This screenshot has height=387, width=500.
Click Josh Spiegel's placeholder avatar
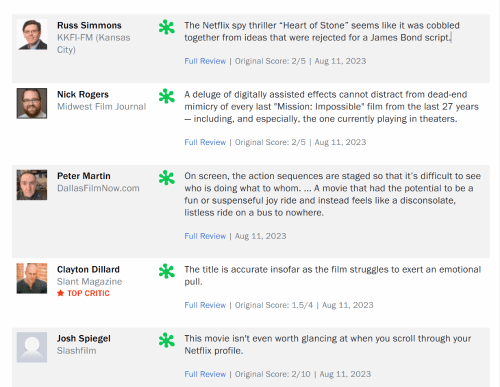(x=32, y=347)
